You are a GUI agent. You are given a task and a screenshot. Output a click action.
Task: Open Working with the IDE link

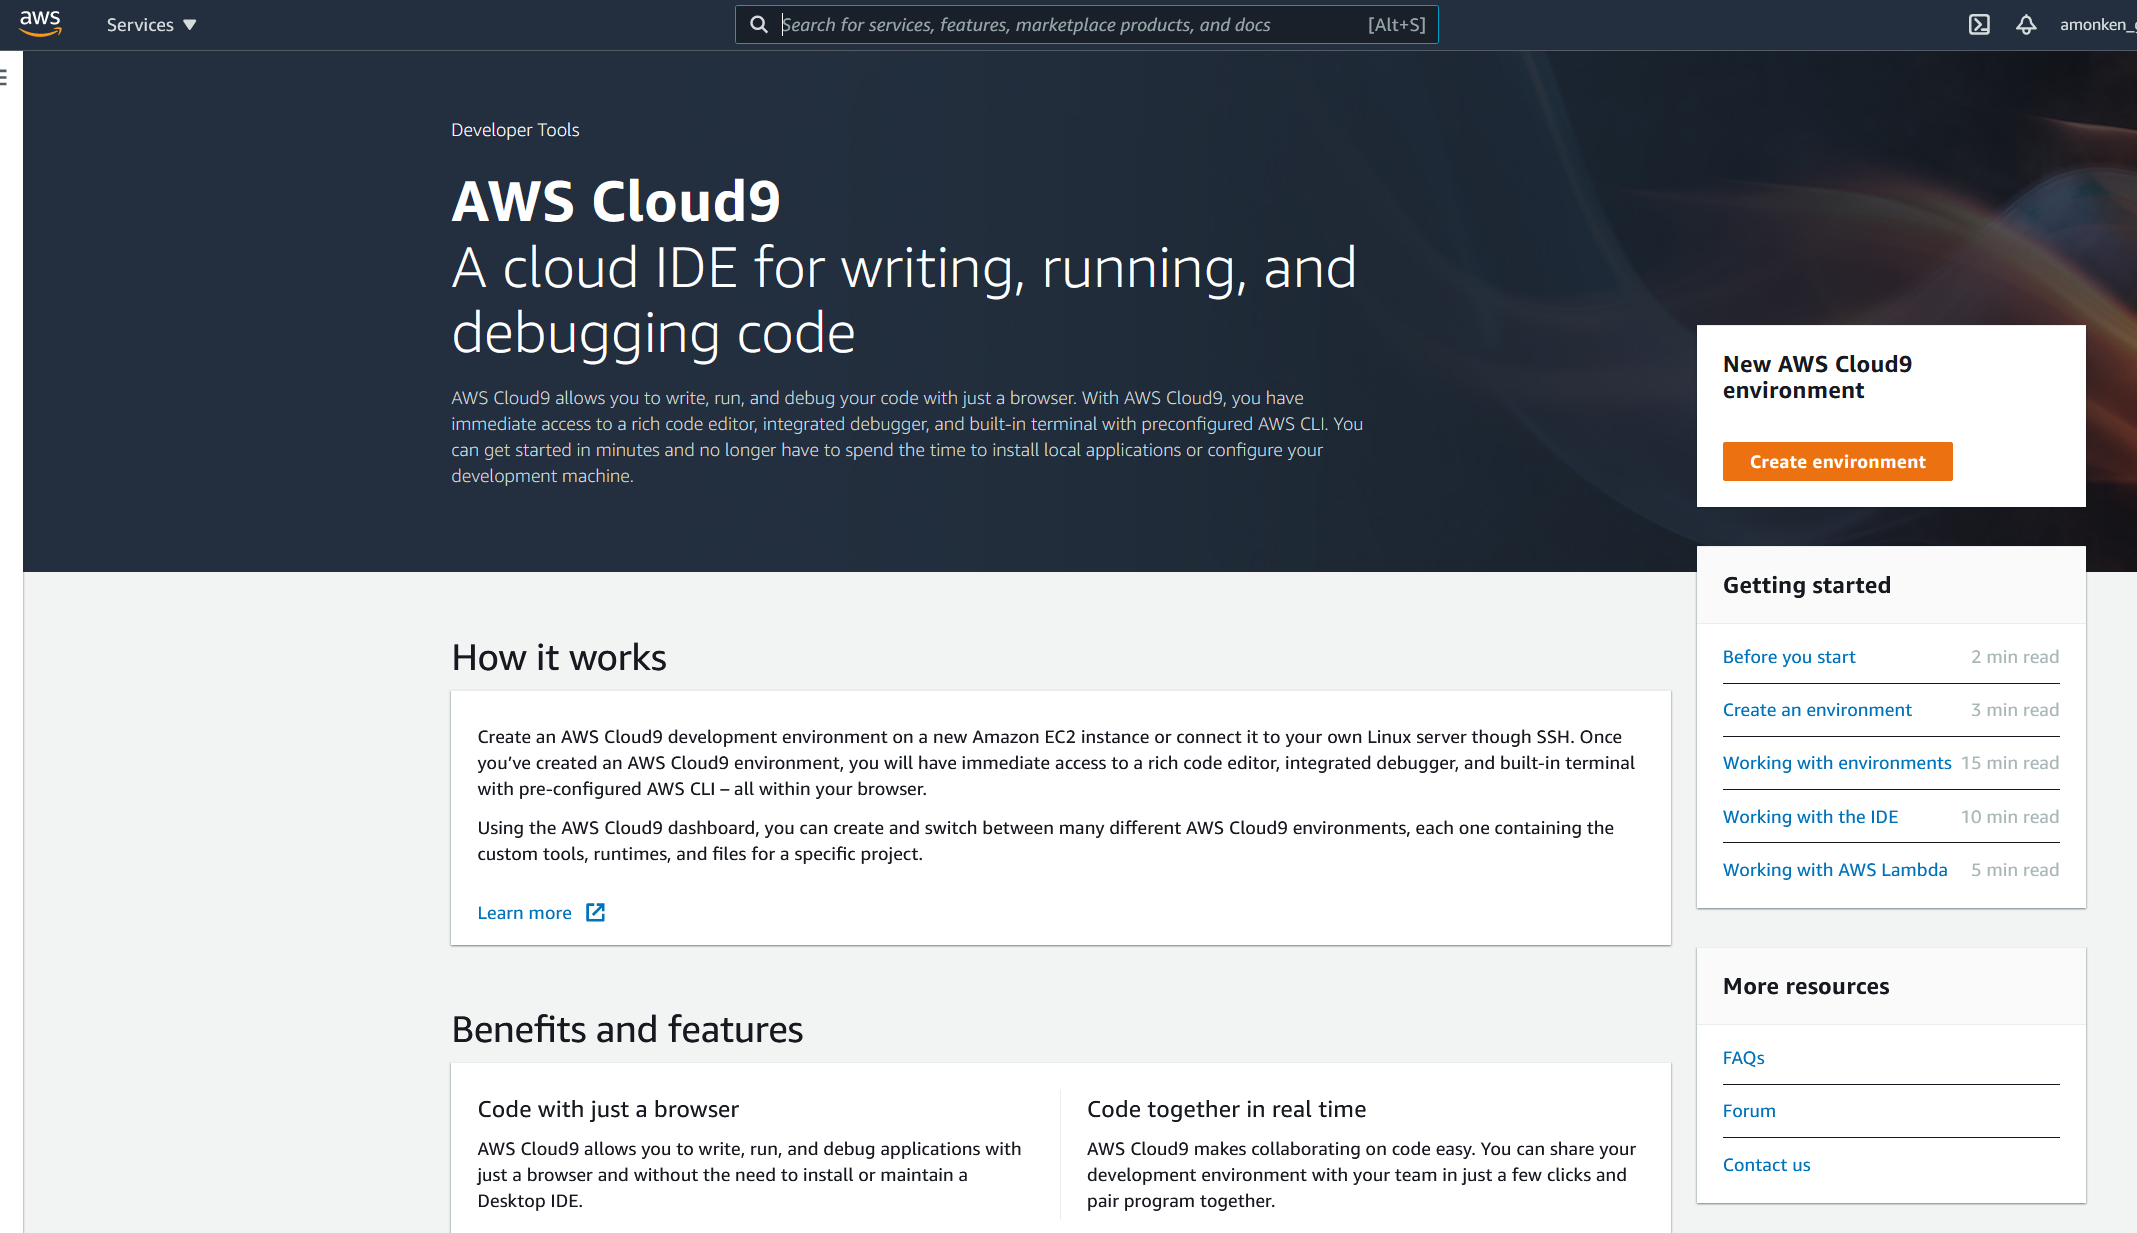coord(1810,817)
